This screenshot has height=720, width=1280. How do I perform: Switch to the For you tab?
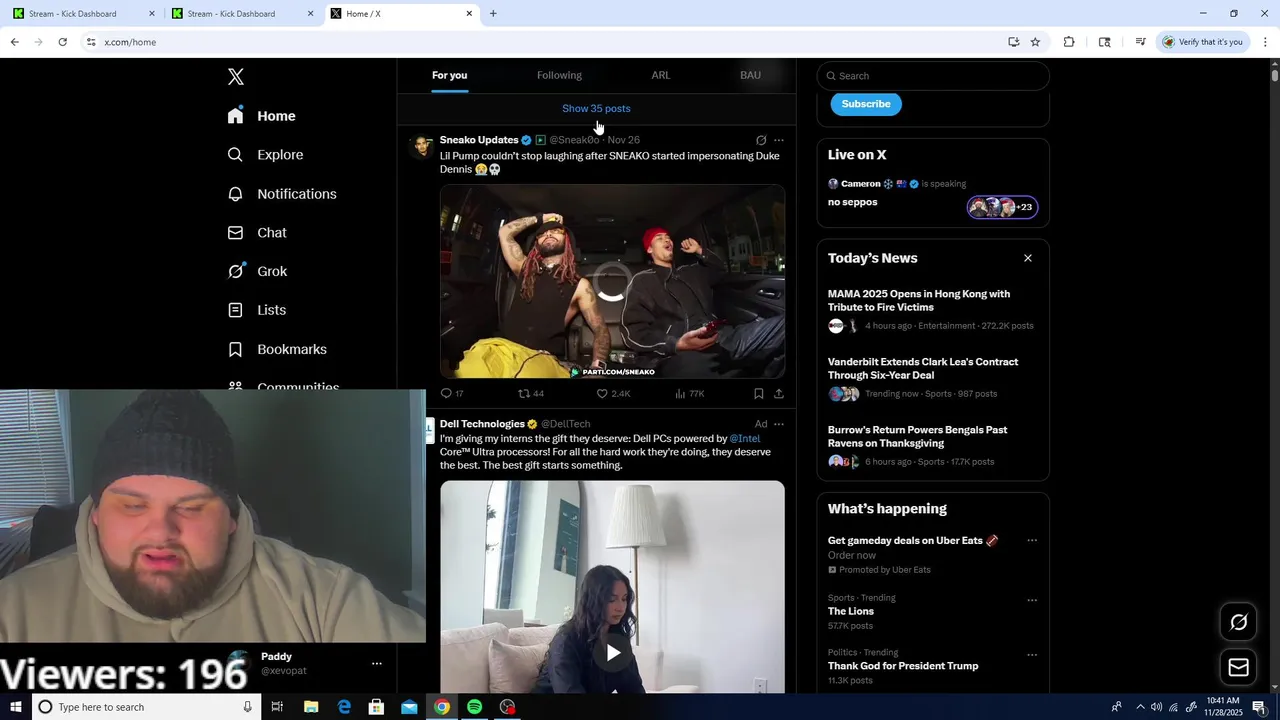pos(449,75)
